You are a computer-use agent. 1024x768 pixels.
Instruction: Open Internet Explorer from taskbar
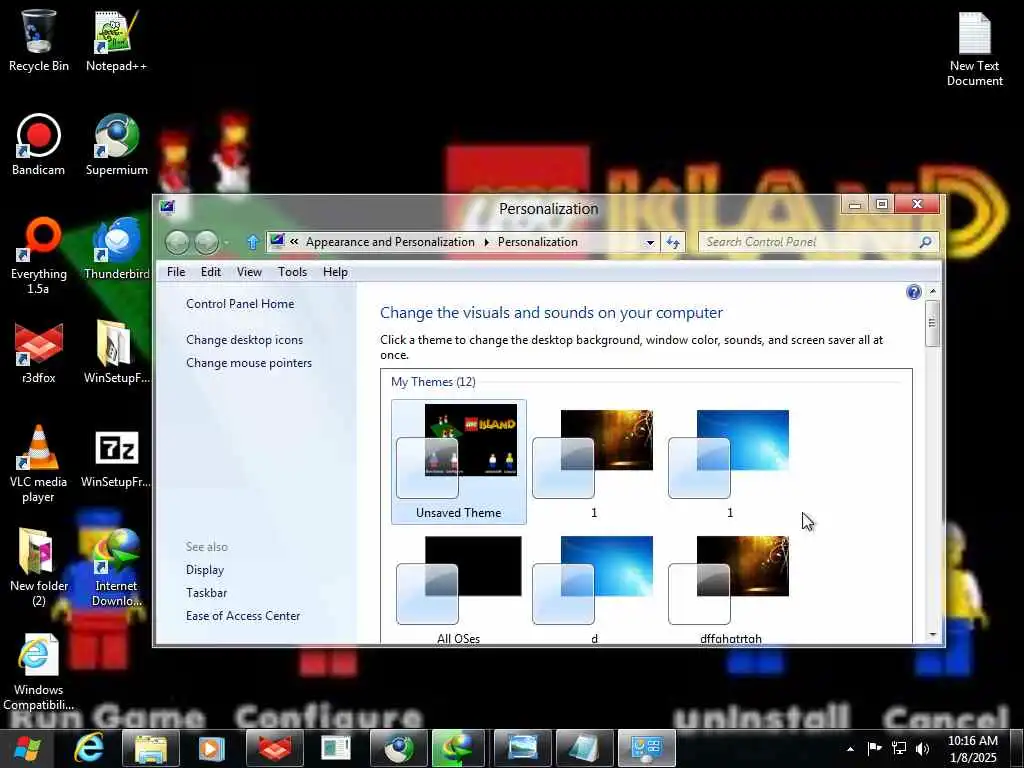pyautogui.click(x=89, y=748)
